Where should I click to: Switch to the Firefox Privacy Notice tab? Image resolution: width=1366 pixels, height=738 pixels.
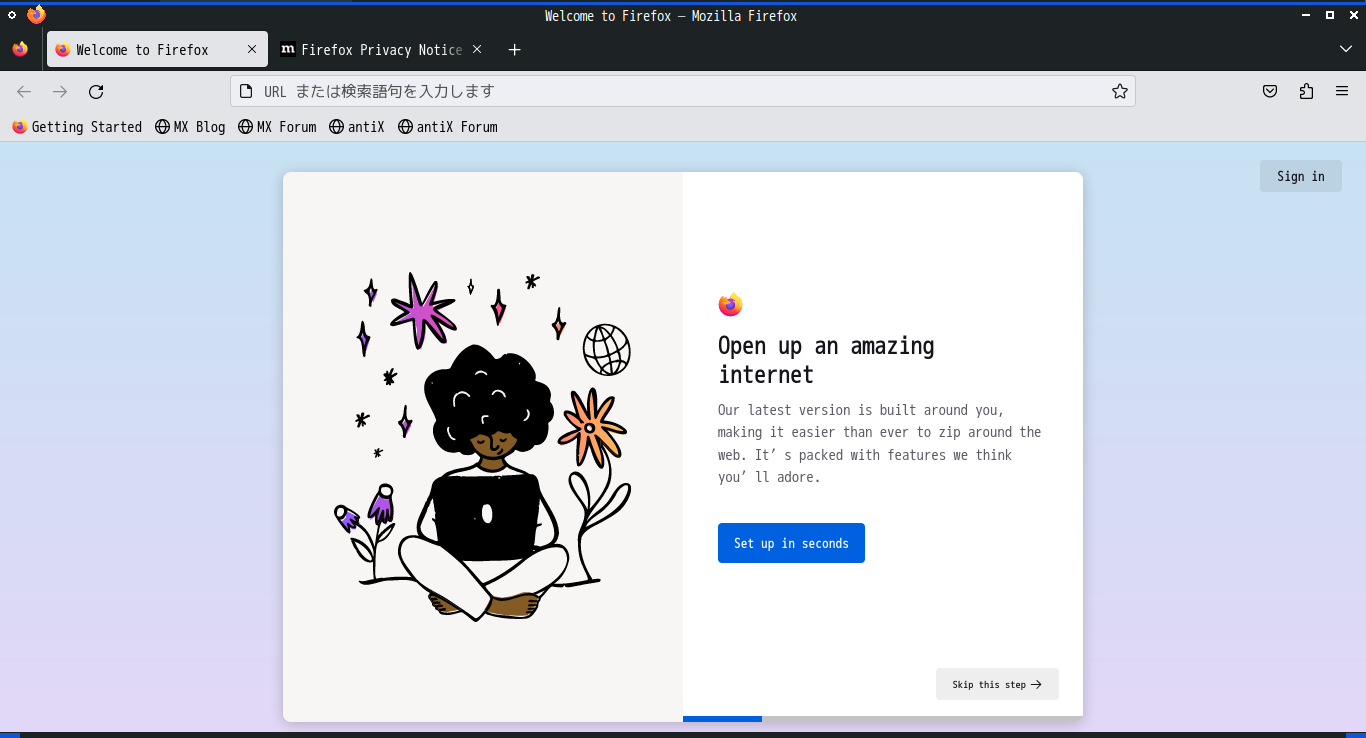click(x=382, y=49)
